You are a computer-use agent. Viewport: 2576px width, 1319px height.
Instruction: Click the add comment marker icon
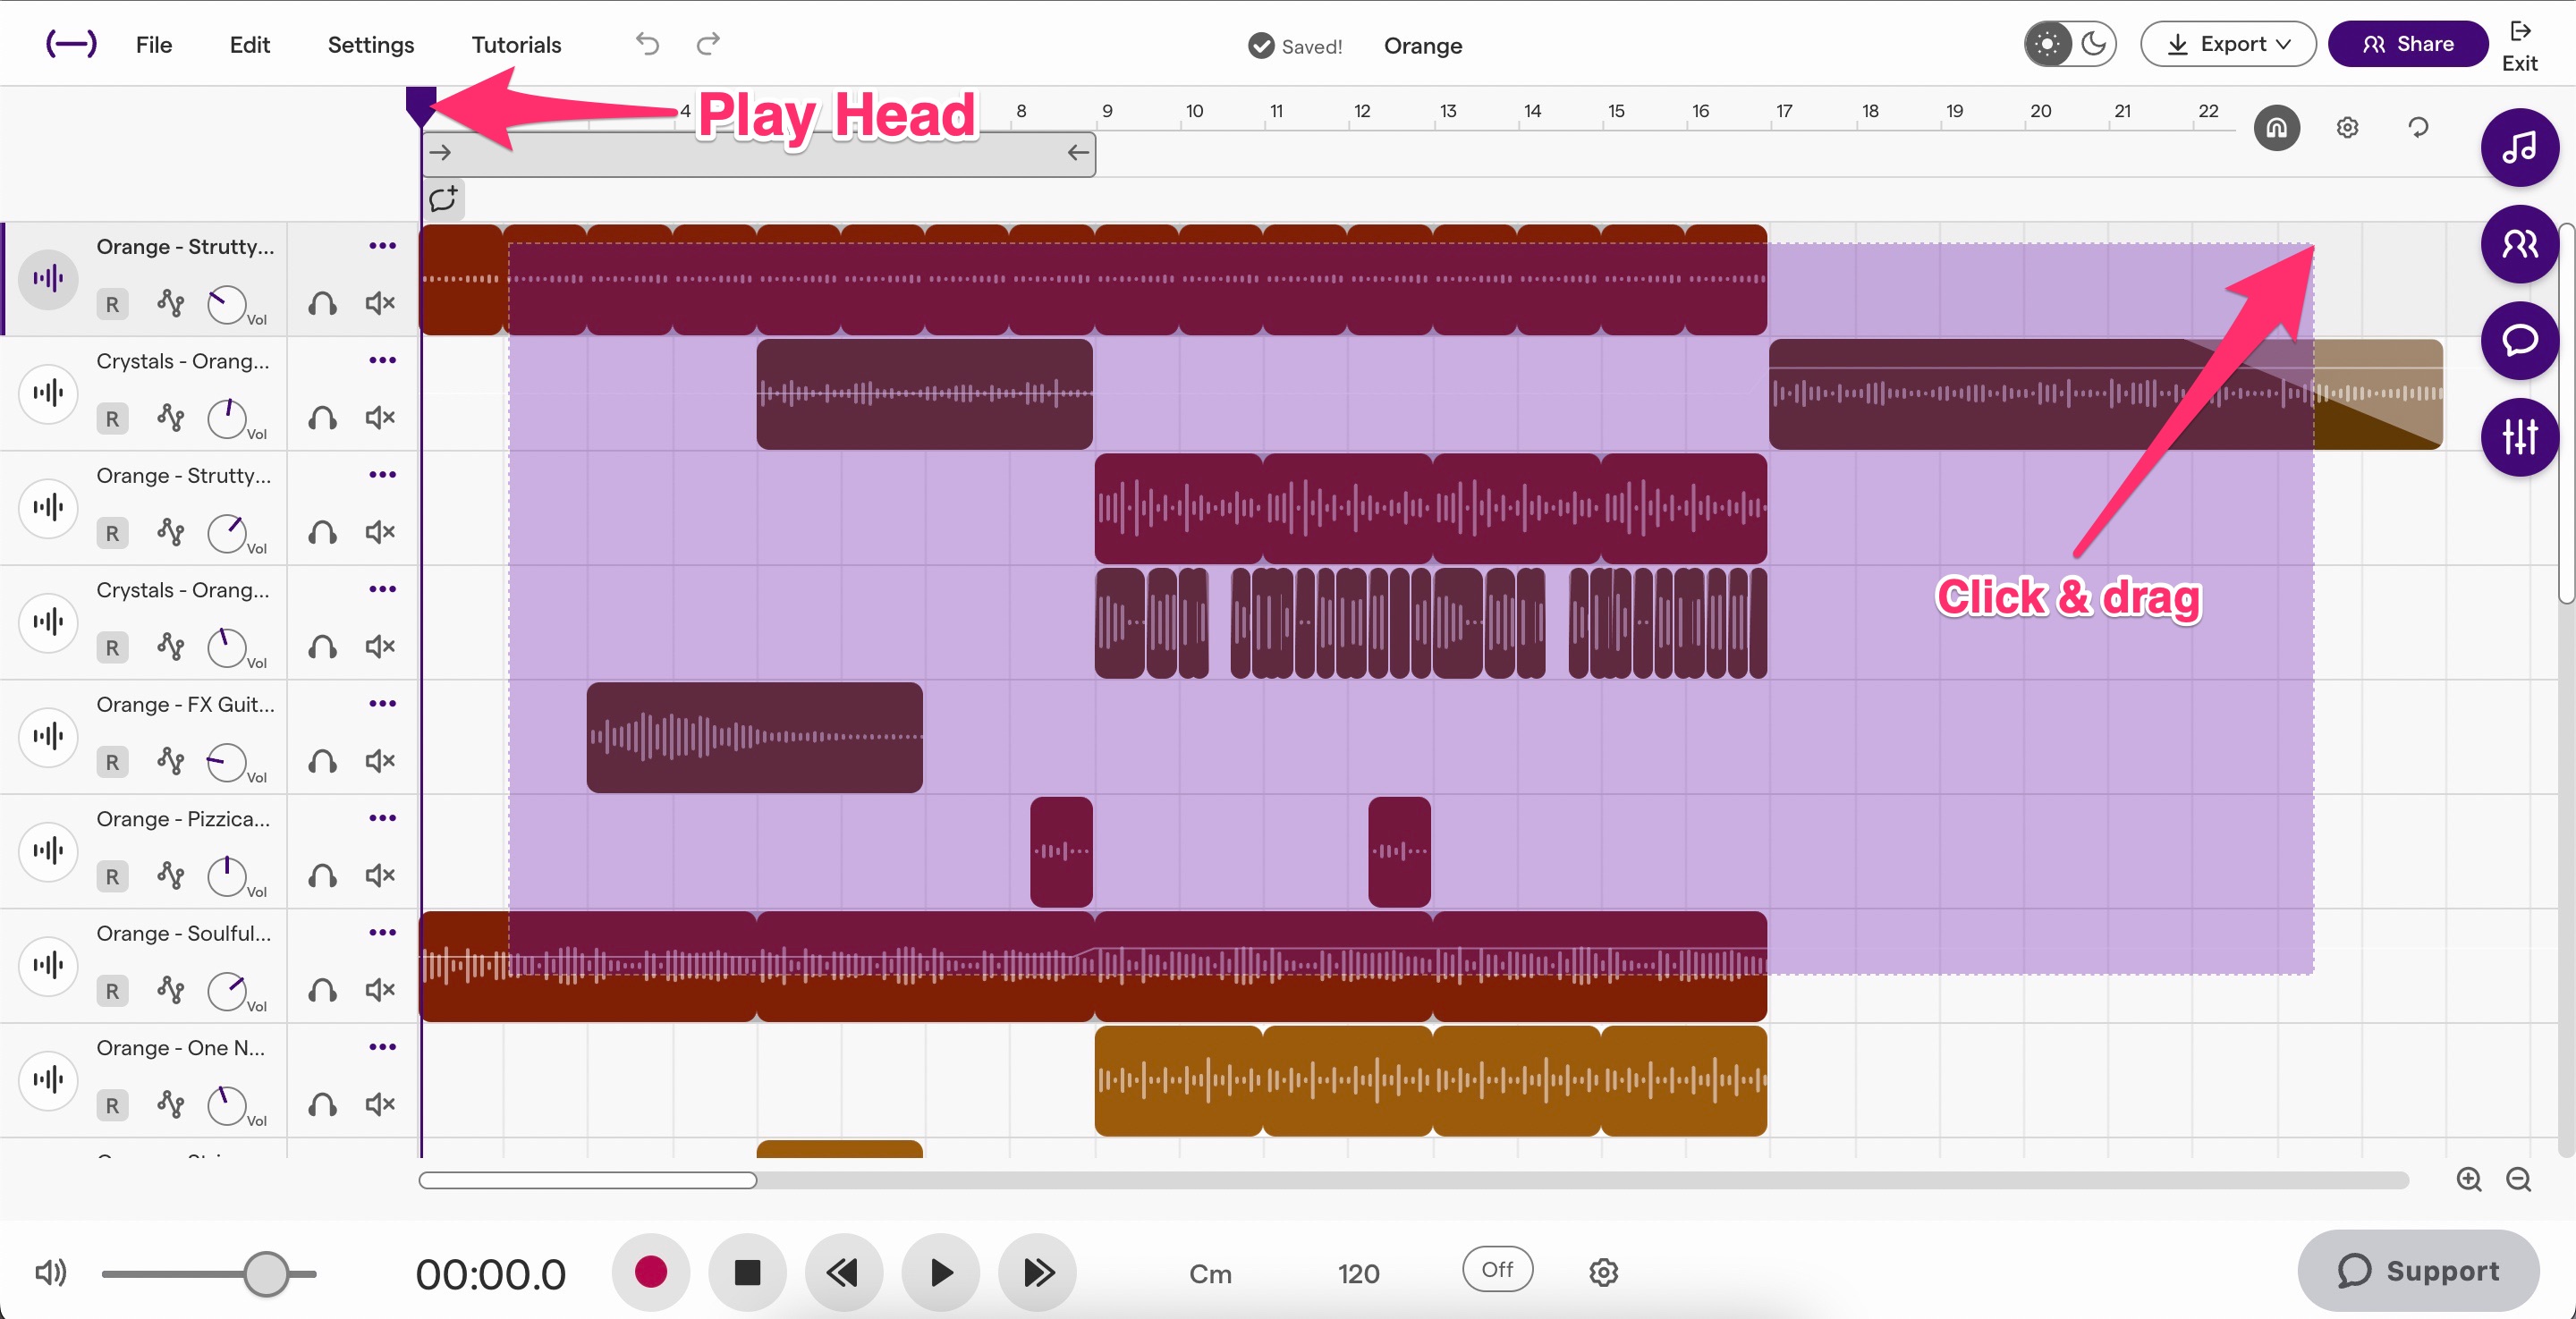click(x=444, y=199)
